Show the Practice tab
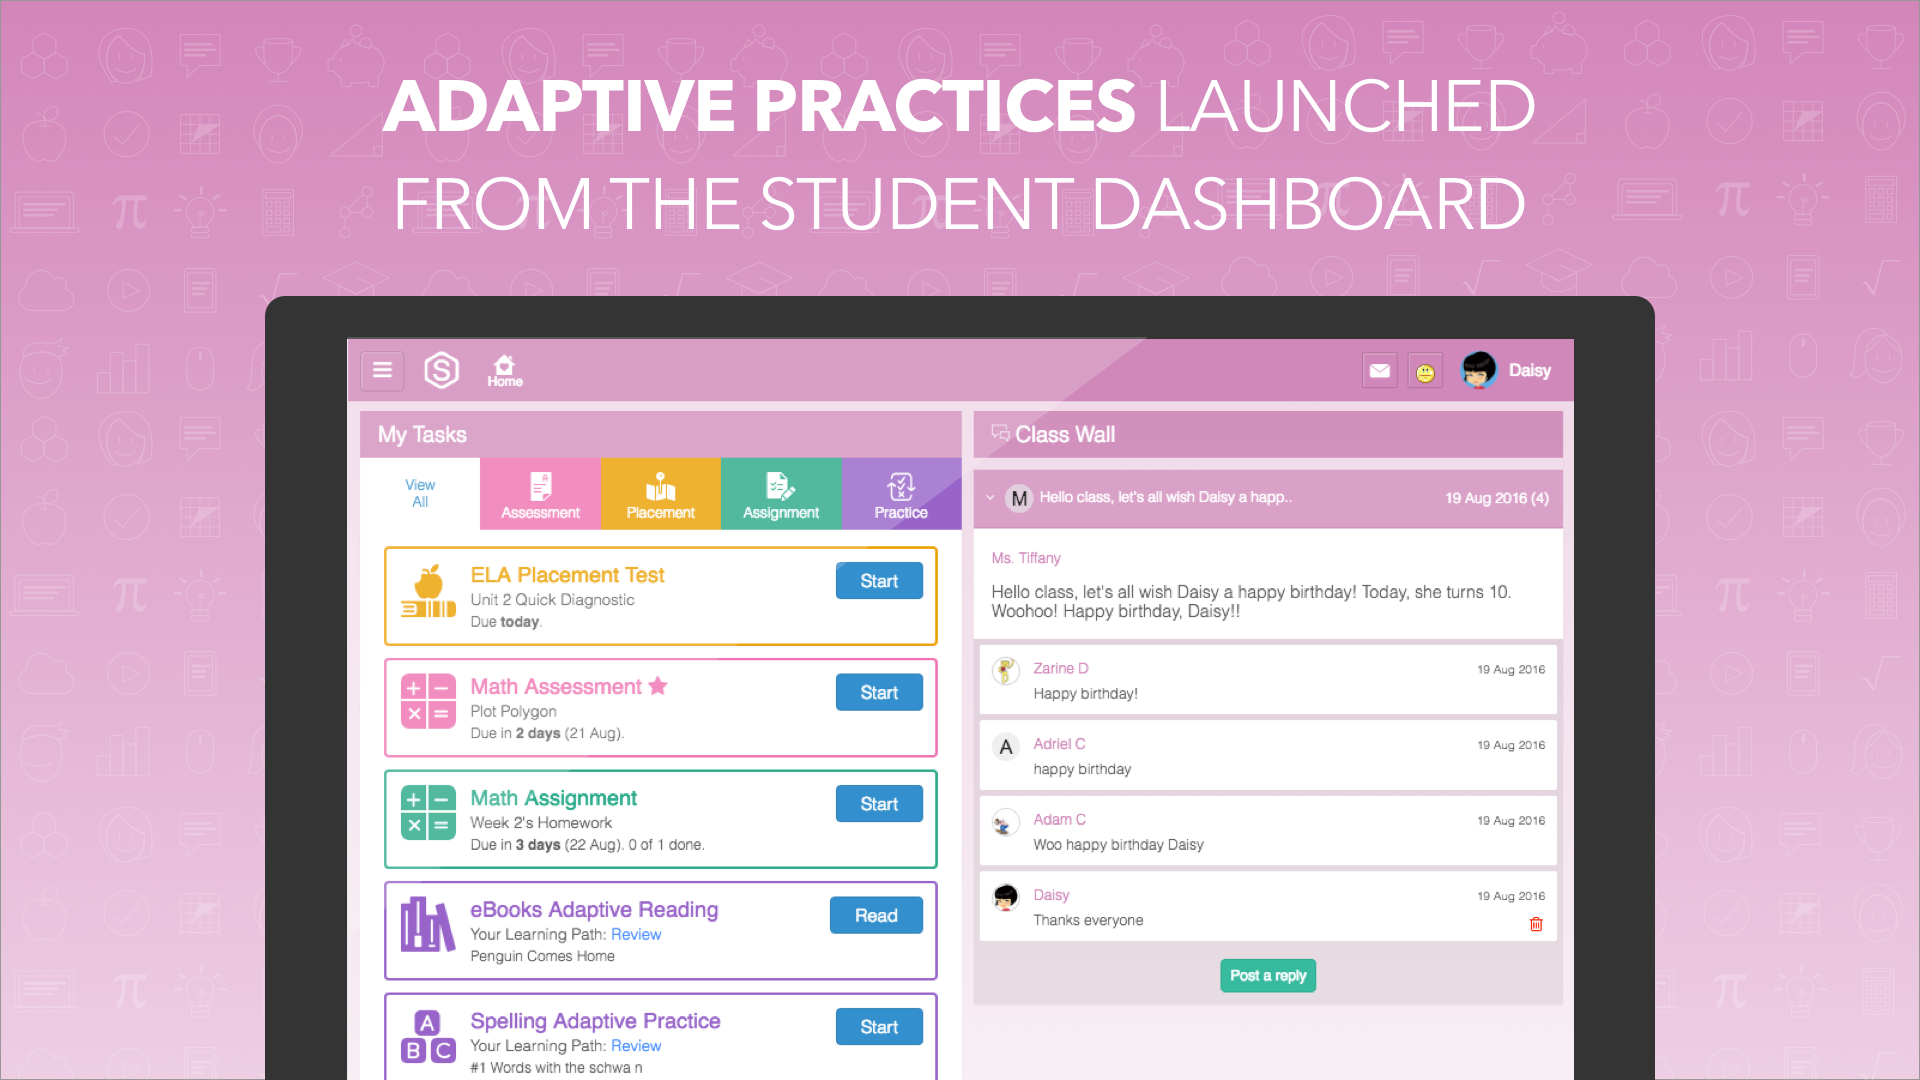The image size is (1920, 1080). coord(901,494)
